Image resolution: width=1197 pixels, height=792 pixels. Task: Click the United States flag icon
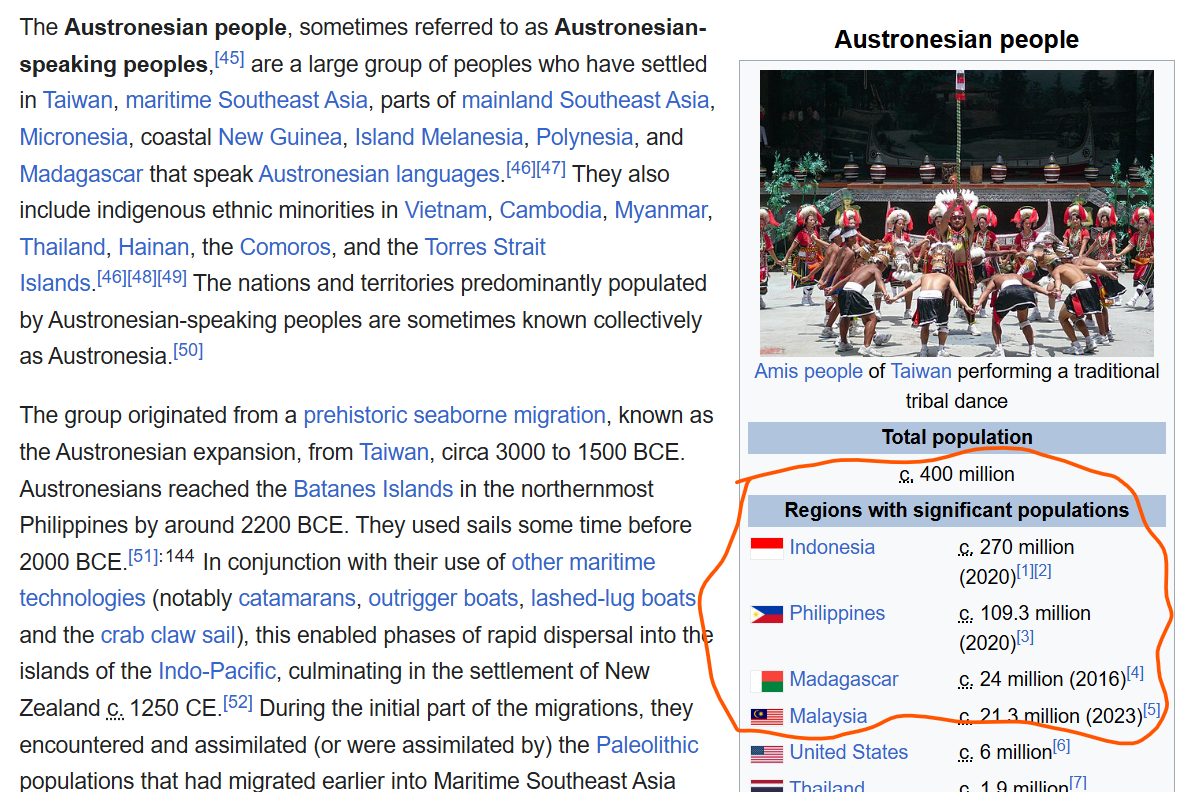(x=767, y=753)
